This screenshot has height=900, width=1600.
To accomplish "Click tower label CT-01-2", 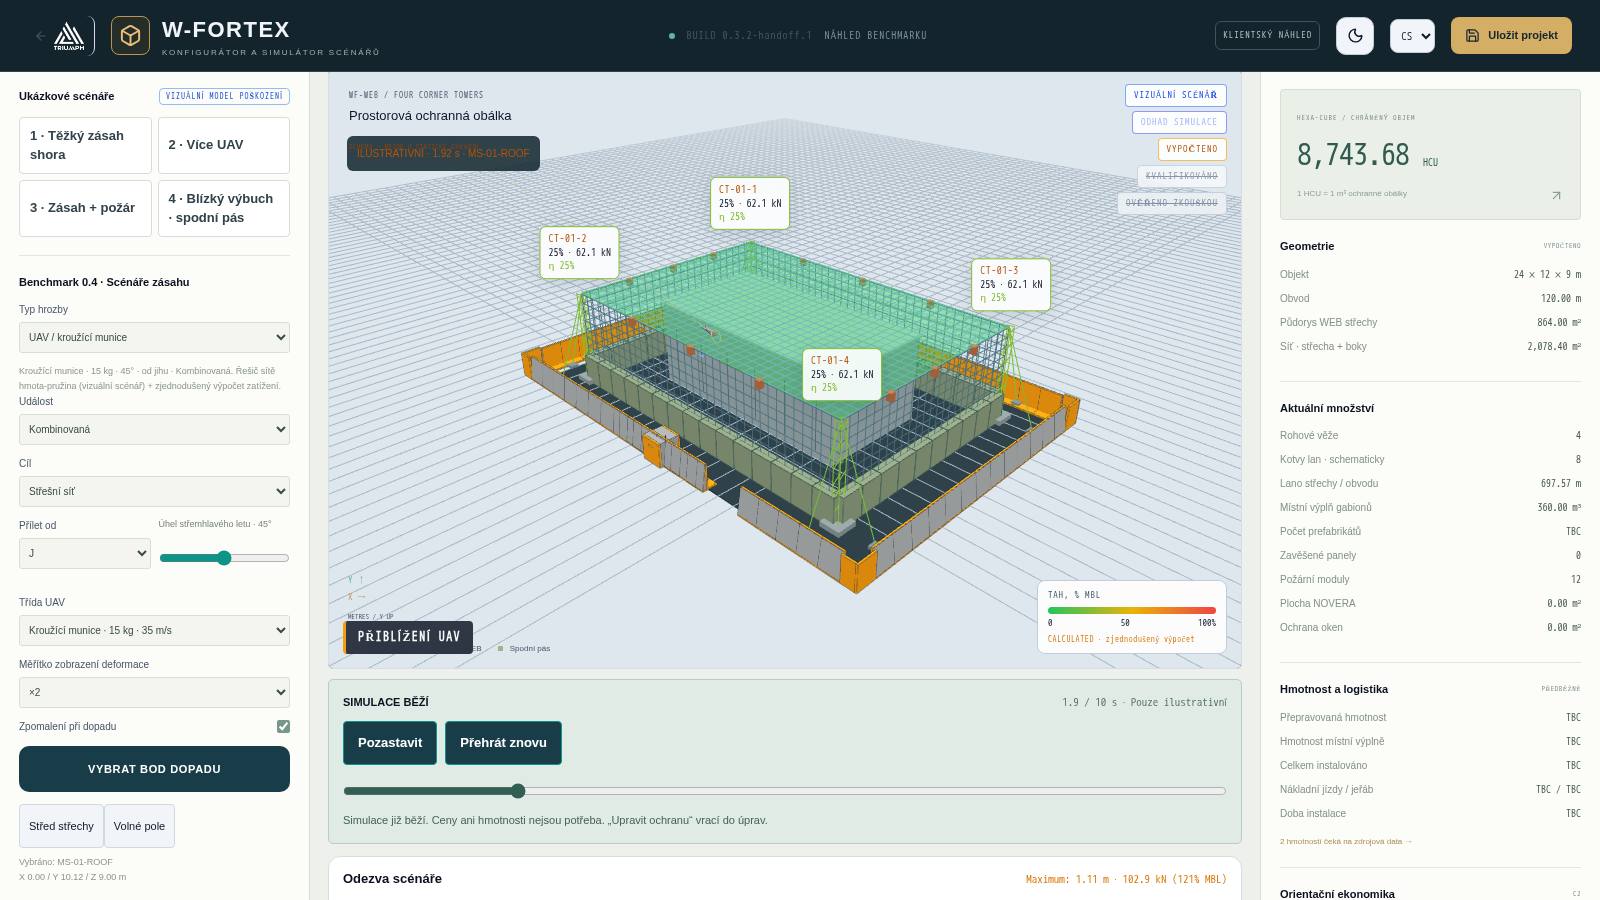I will (579, 252).
